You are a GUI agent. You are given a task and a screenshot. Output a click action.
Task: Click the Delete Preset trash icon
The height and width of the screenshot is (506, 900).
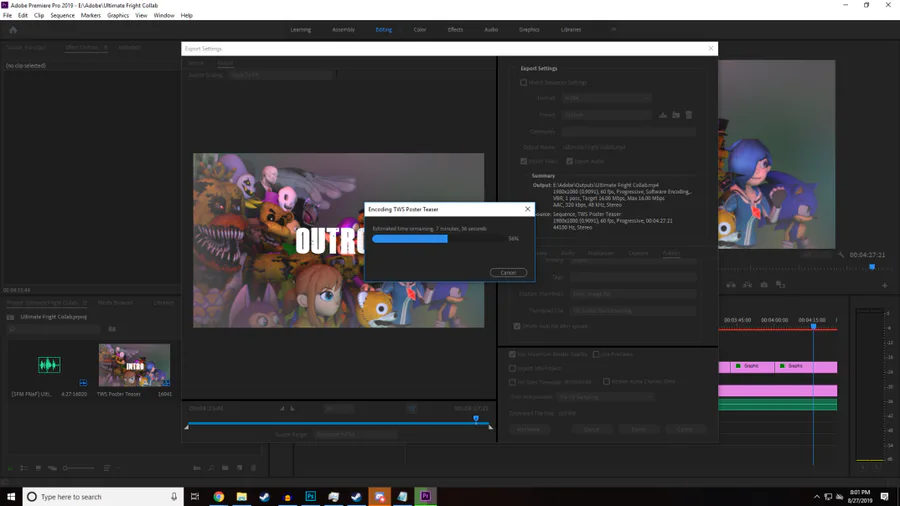689,115
